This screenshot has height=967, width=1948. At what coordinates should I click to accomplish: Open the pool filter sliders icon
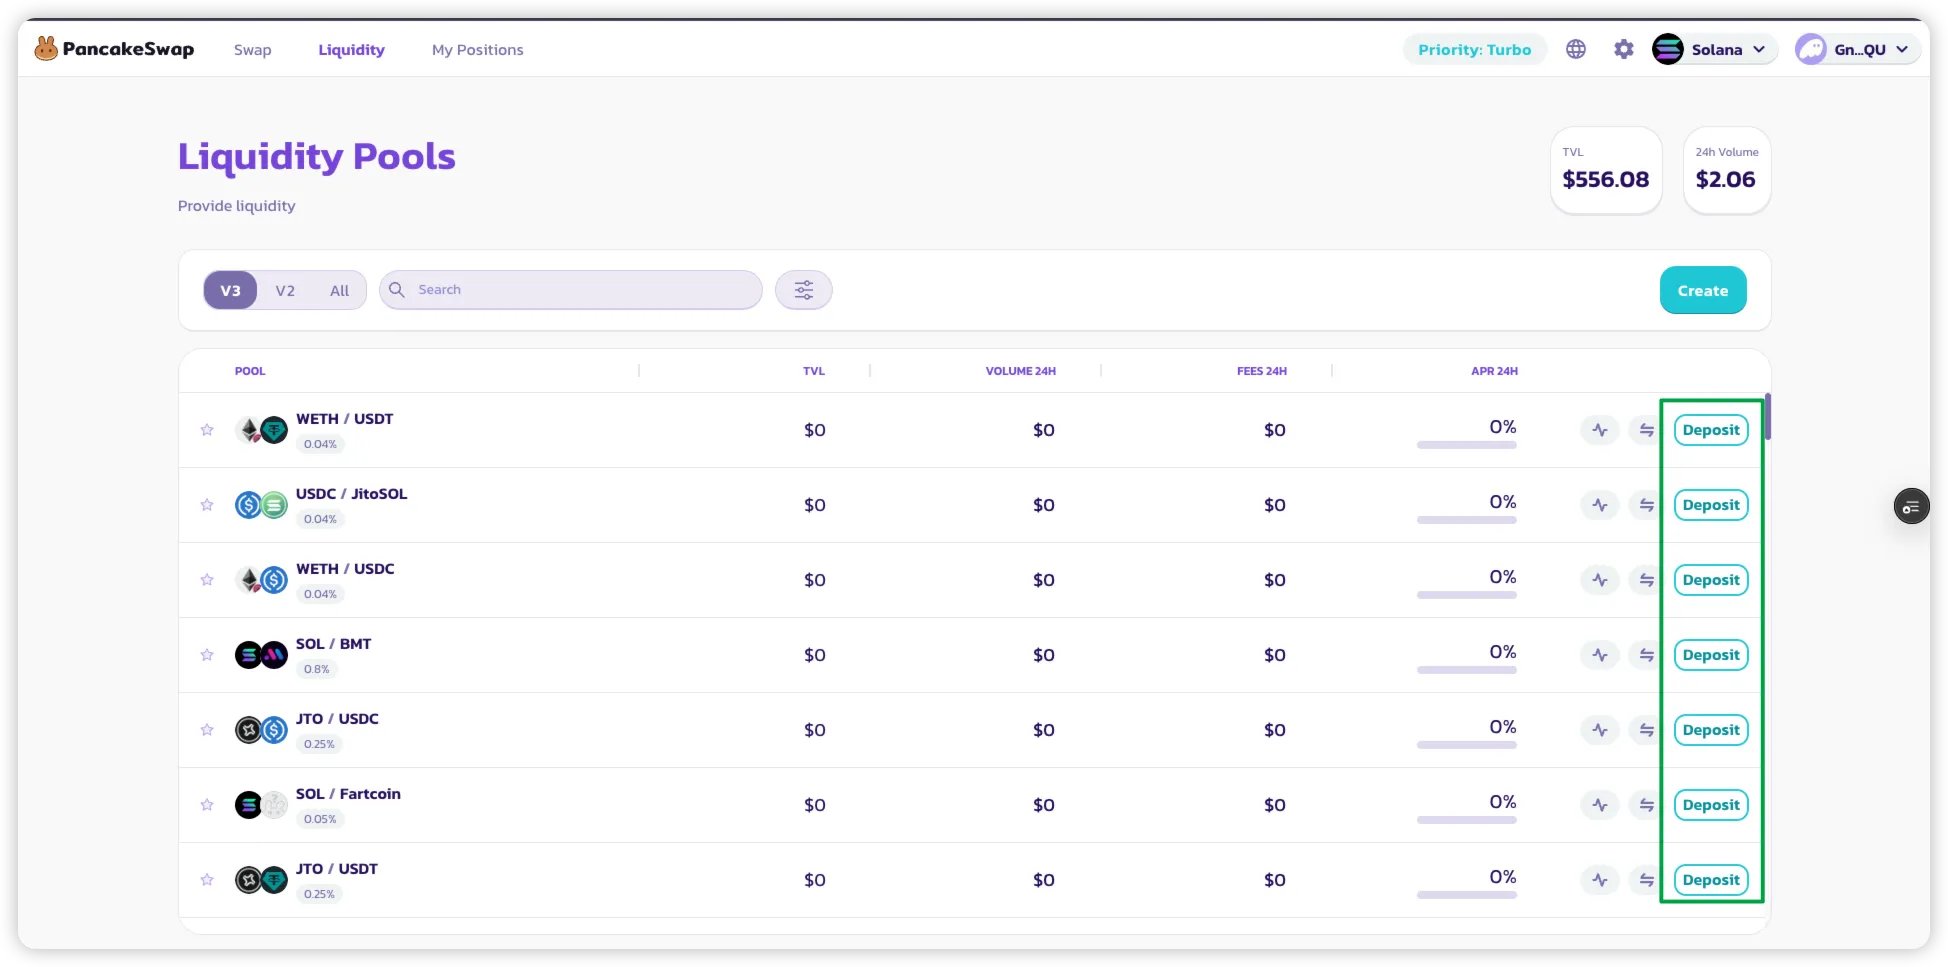pyautogui.click(x=803, y=290)
